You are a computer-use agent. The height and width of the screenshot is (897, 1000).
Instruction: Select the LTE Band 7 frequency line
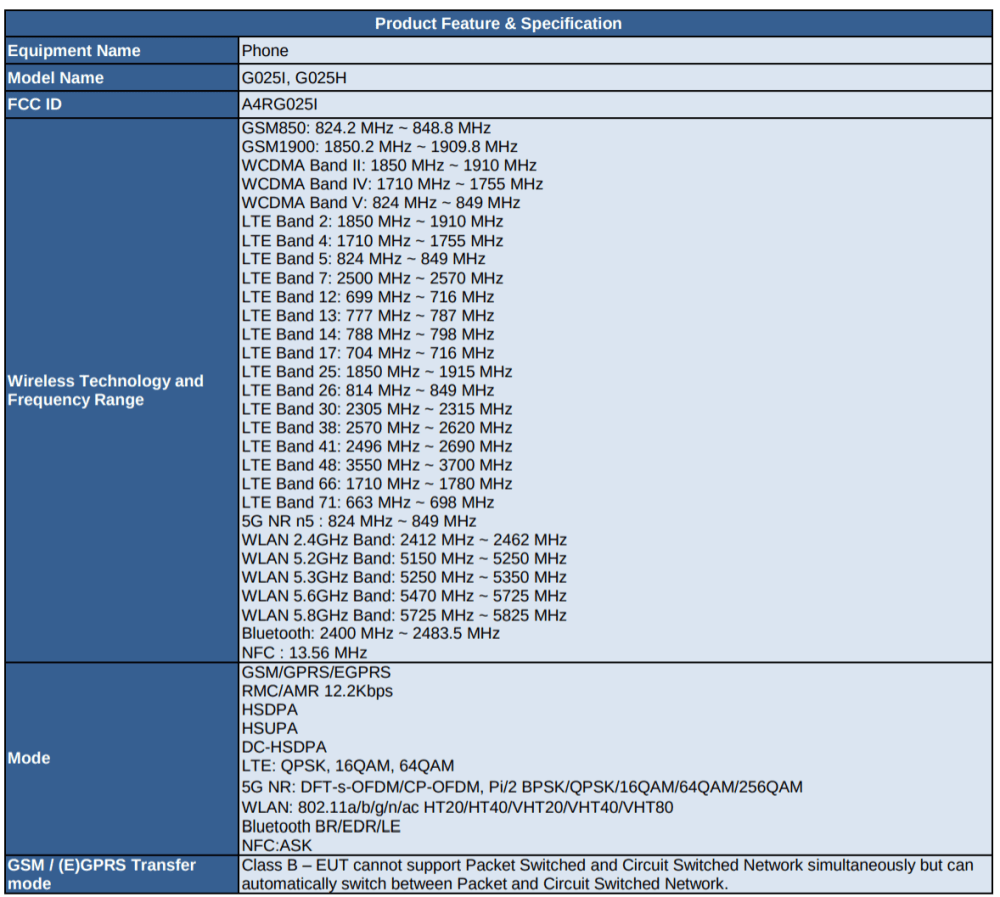372,278
